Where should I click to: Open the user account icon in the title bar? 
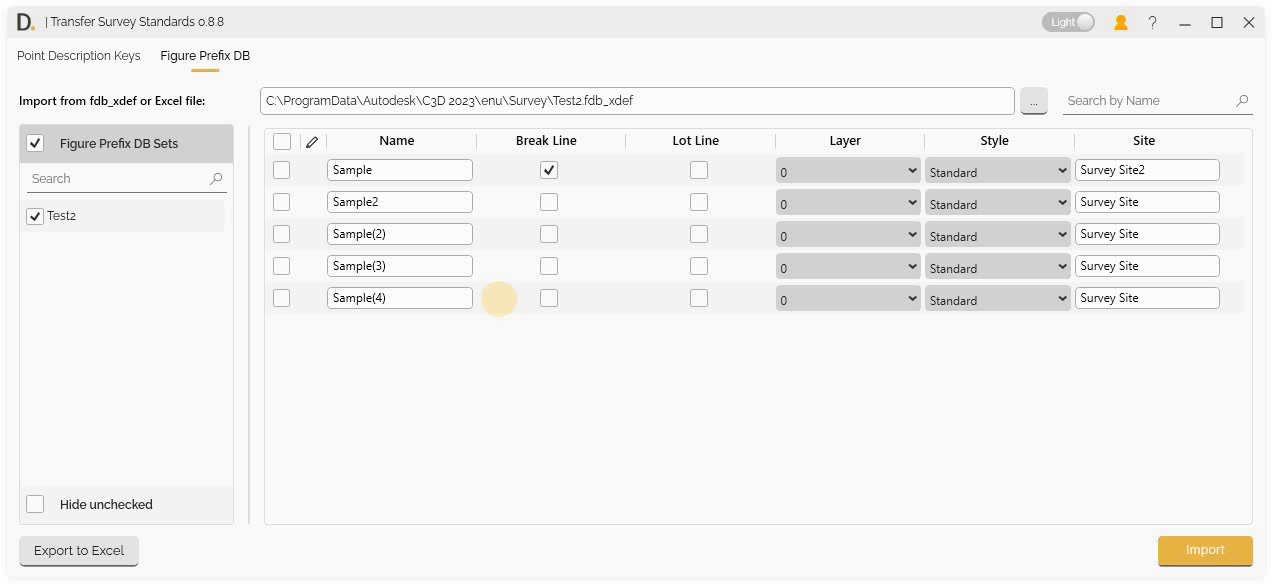coord(1120,21)
